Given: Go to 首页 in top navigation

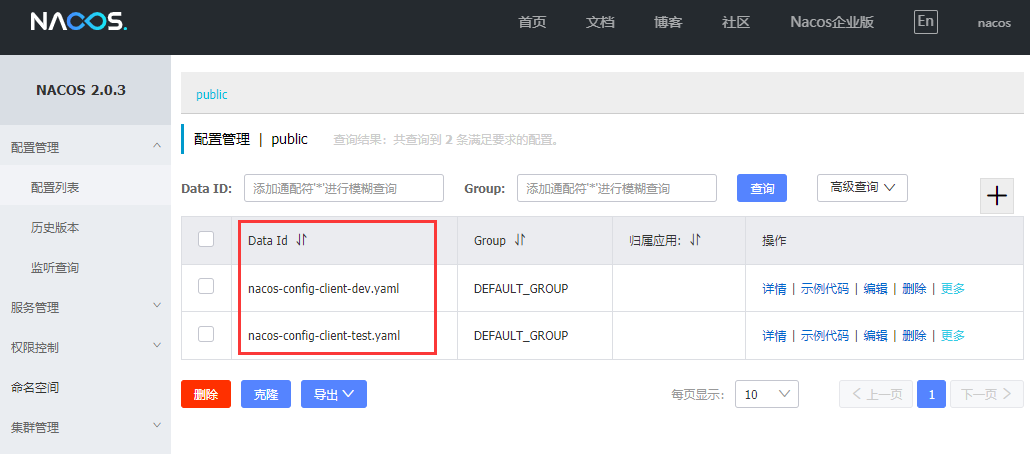Looking at the screenshot, I should [532, 22].
